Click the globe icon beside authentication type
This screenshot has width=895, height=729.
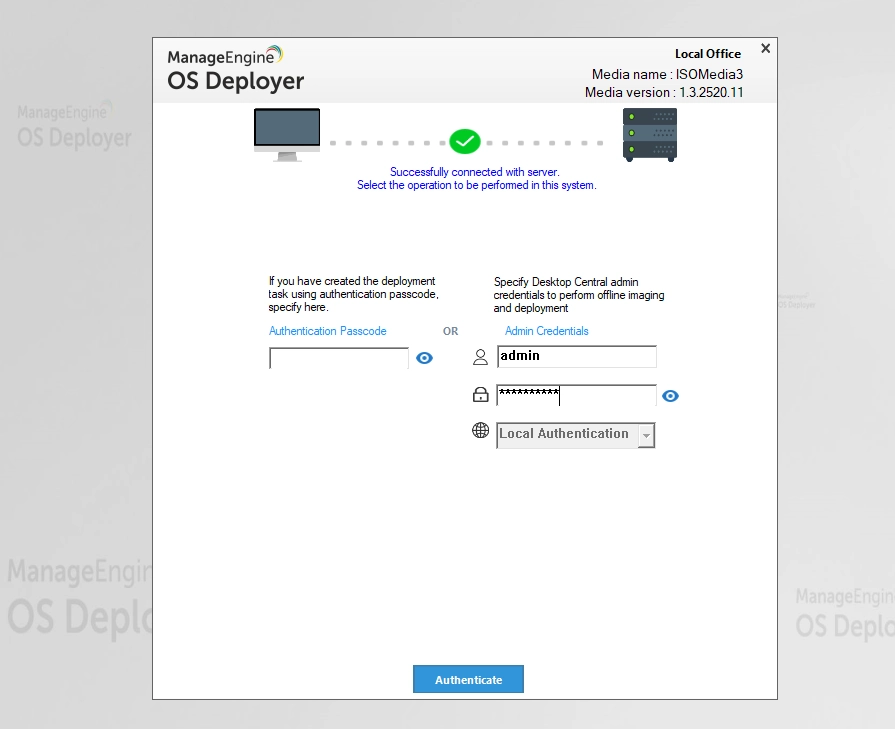point(481,430)
